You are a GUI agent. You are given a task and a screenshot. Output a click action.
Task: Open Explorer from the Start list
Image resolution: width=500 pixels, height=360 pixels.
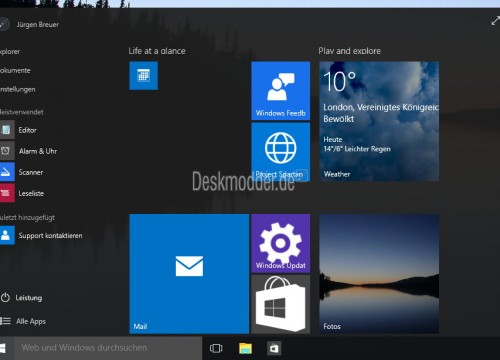[x=10, y=52]
